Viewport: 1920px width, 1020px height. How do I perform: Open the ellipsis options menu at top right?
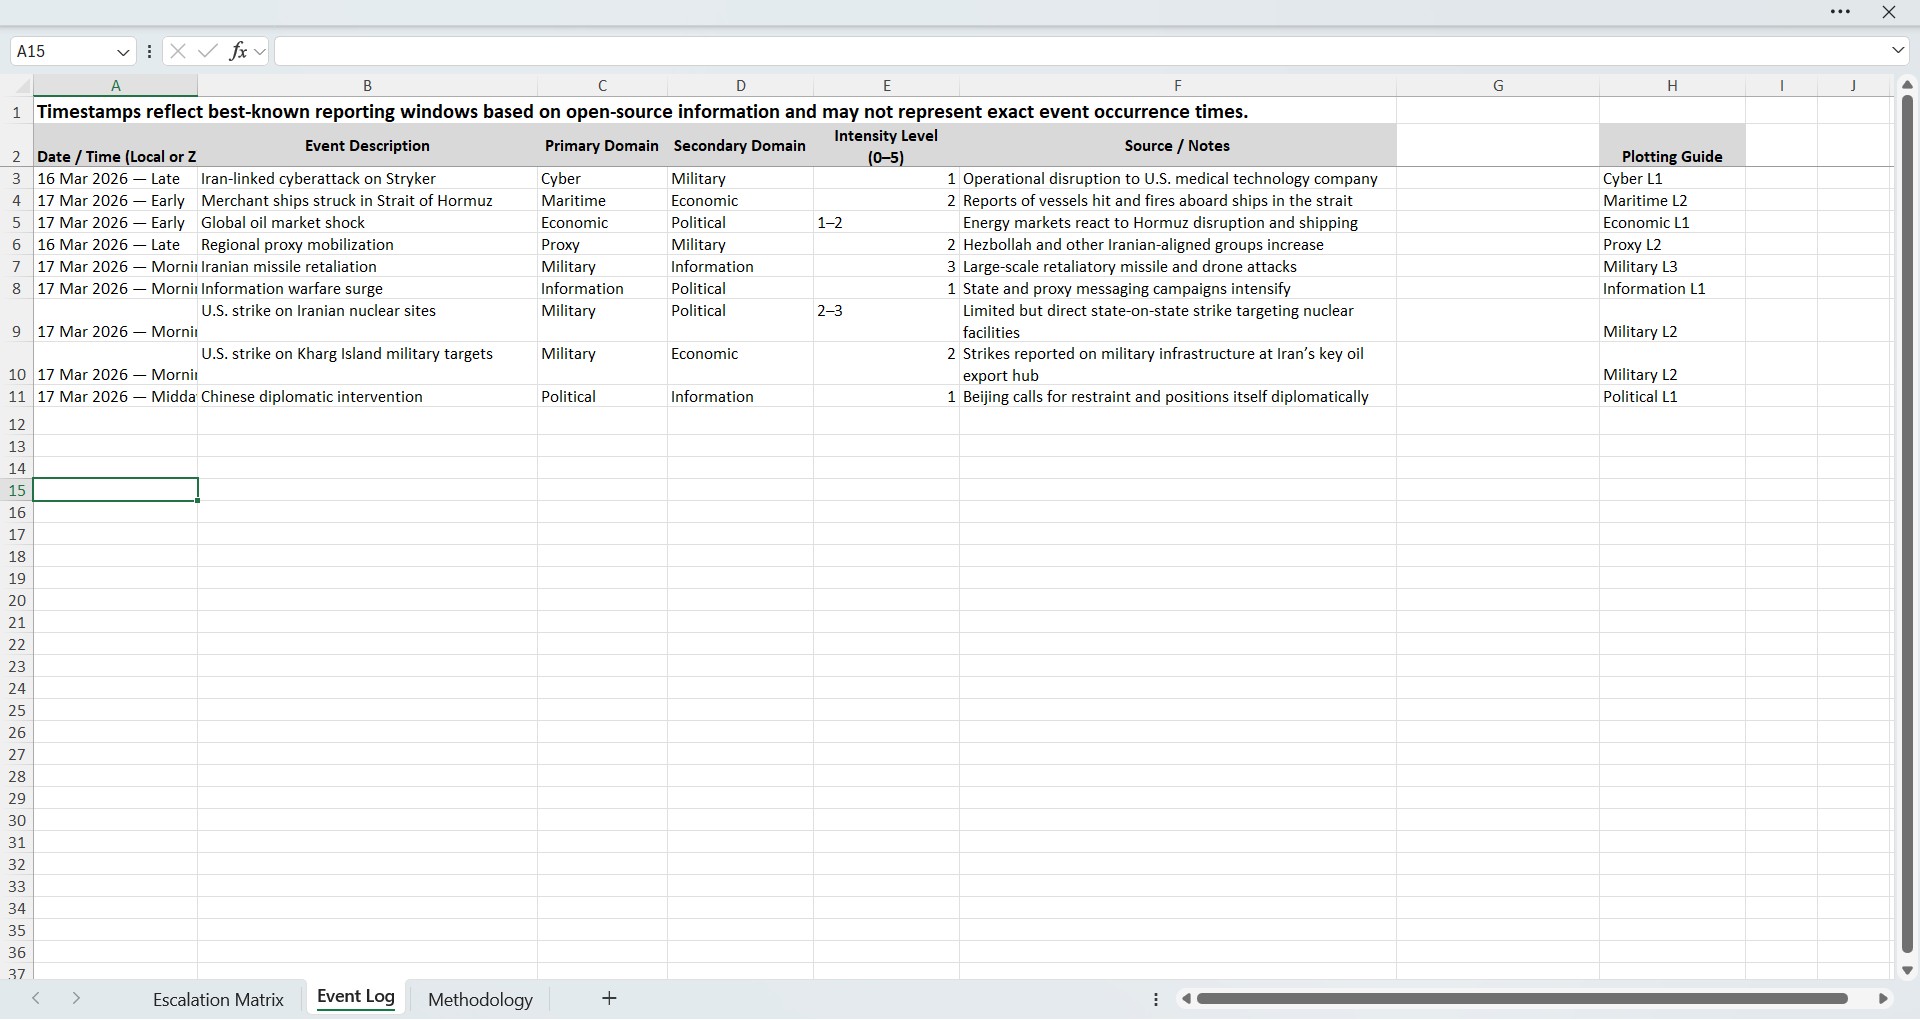[1841, 12]
